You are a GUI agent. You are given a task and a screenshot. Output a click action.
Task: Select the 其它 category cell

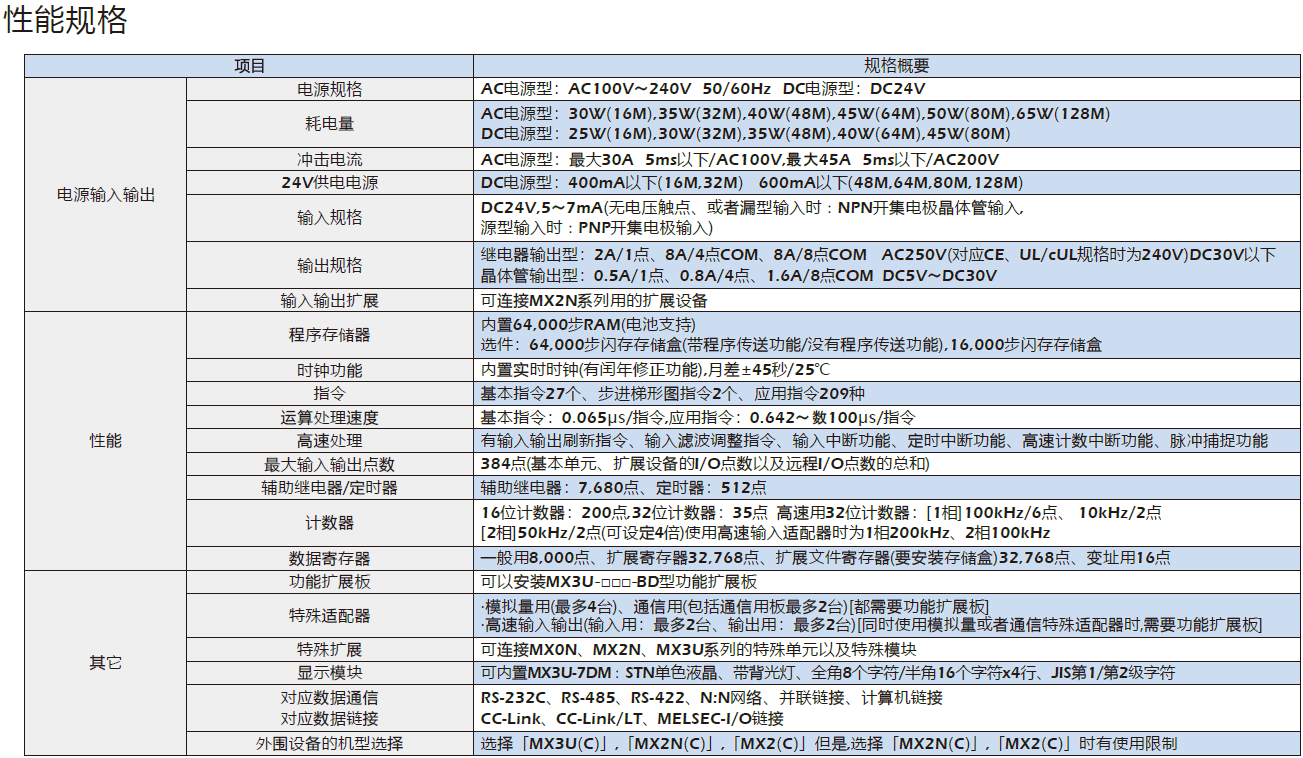coord(106,663)
